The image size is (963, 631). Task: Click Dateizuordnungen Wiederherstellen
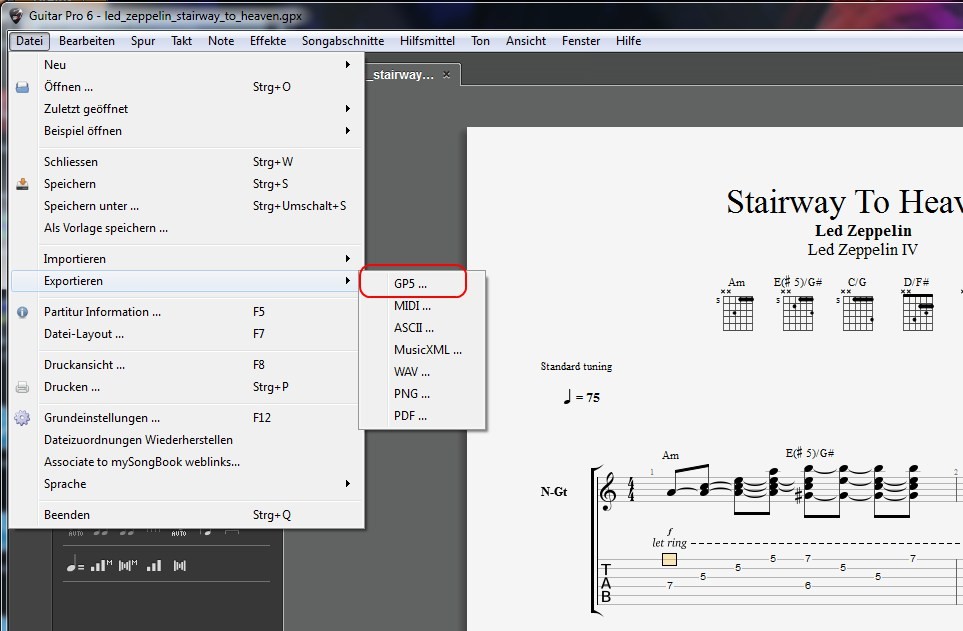(184, 440)
